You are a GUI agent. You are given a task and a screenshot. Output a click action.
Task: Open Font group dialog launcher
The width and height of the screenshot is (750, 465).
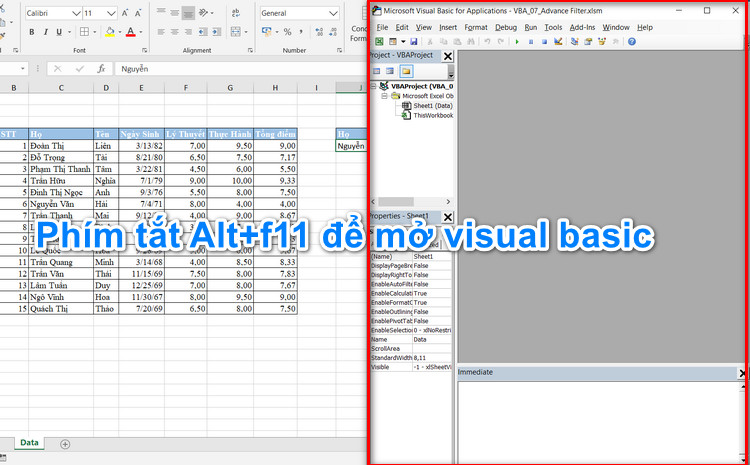(145, 50)
